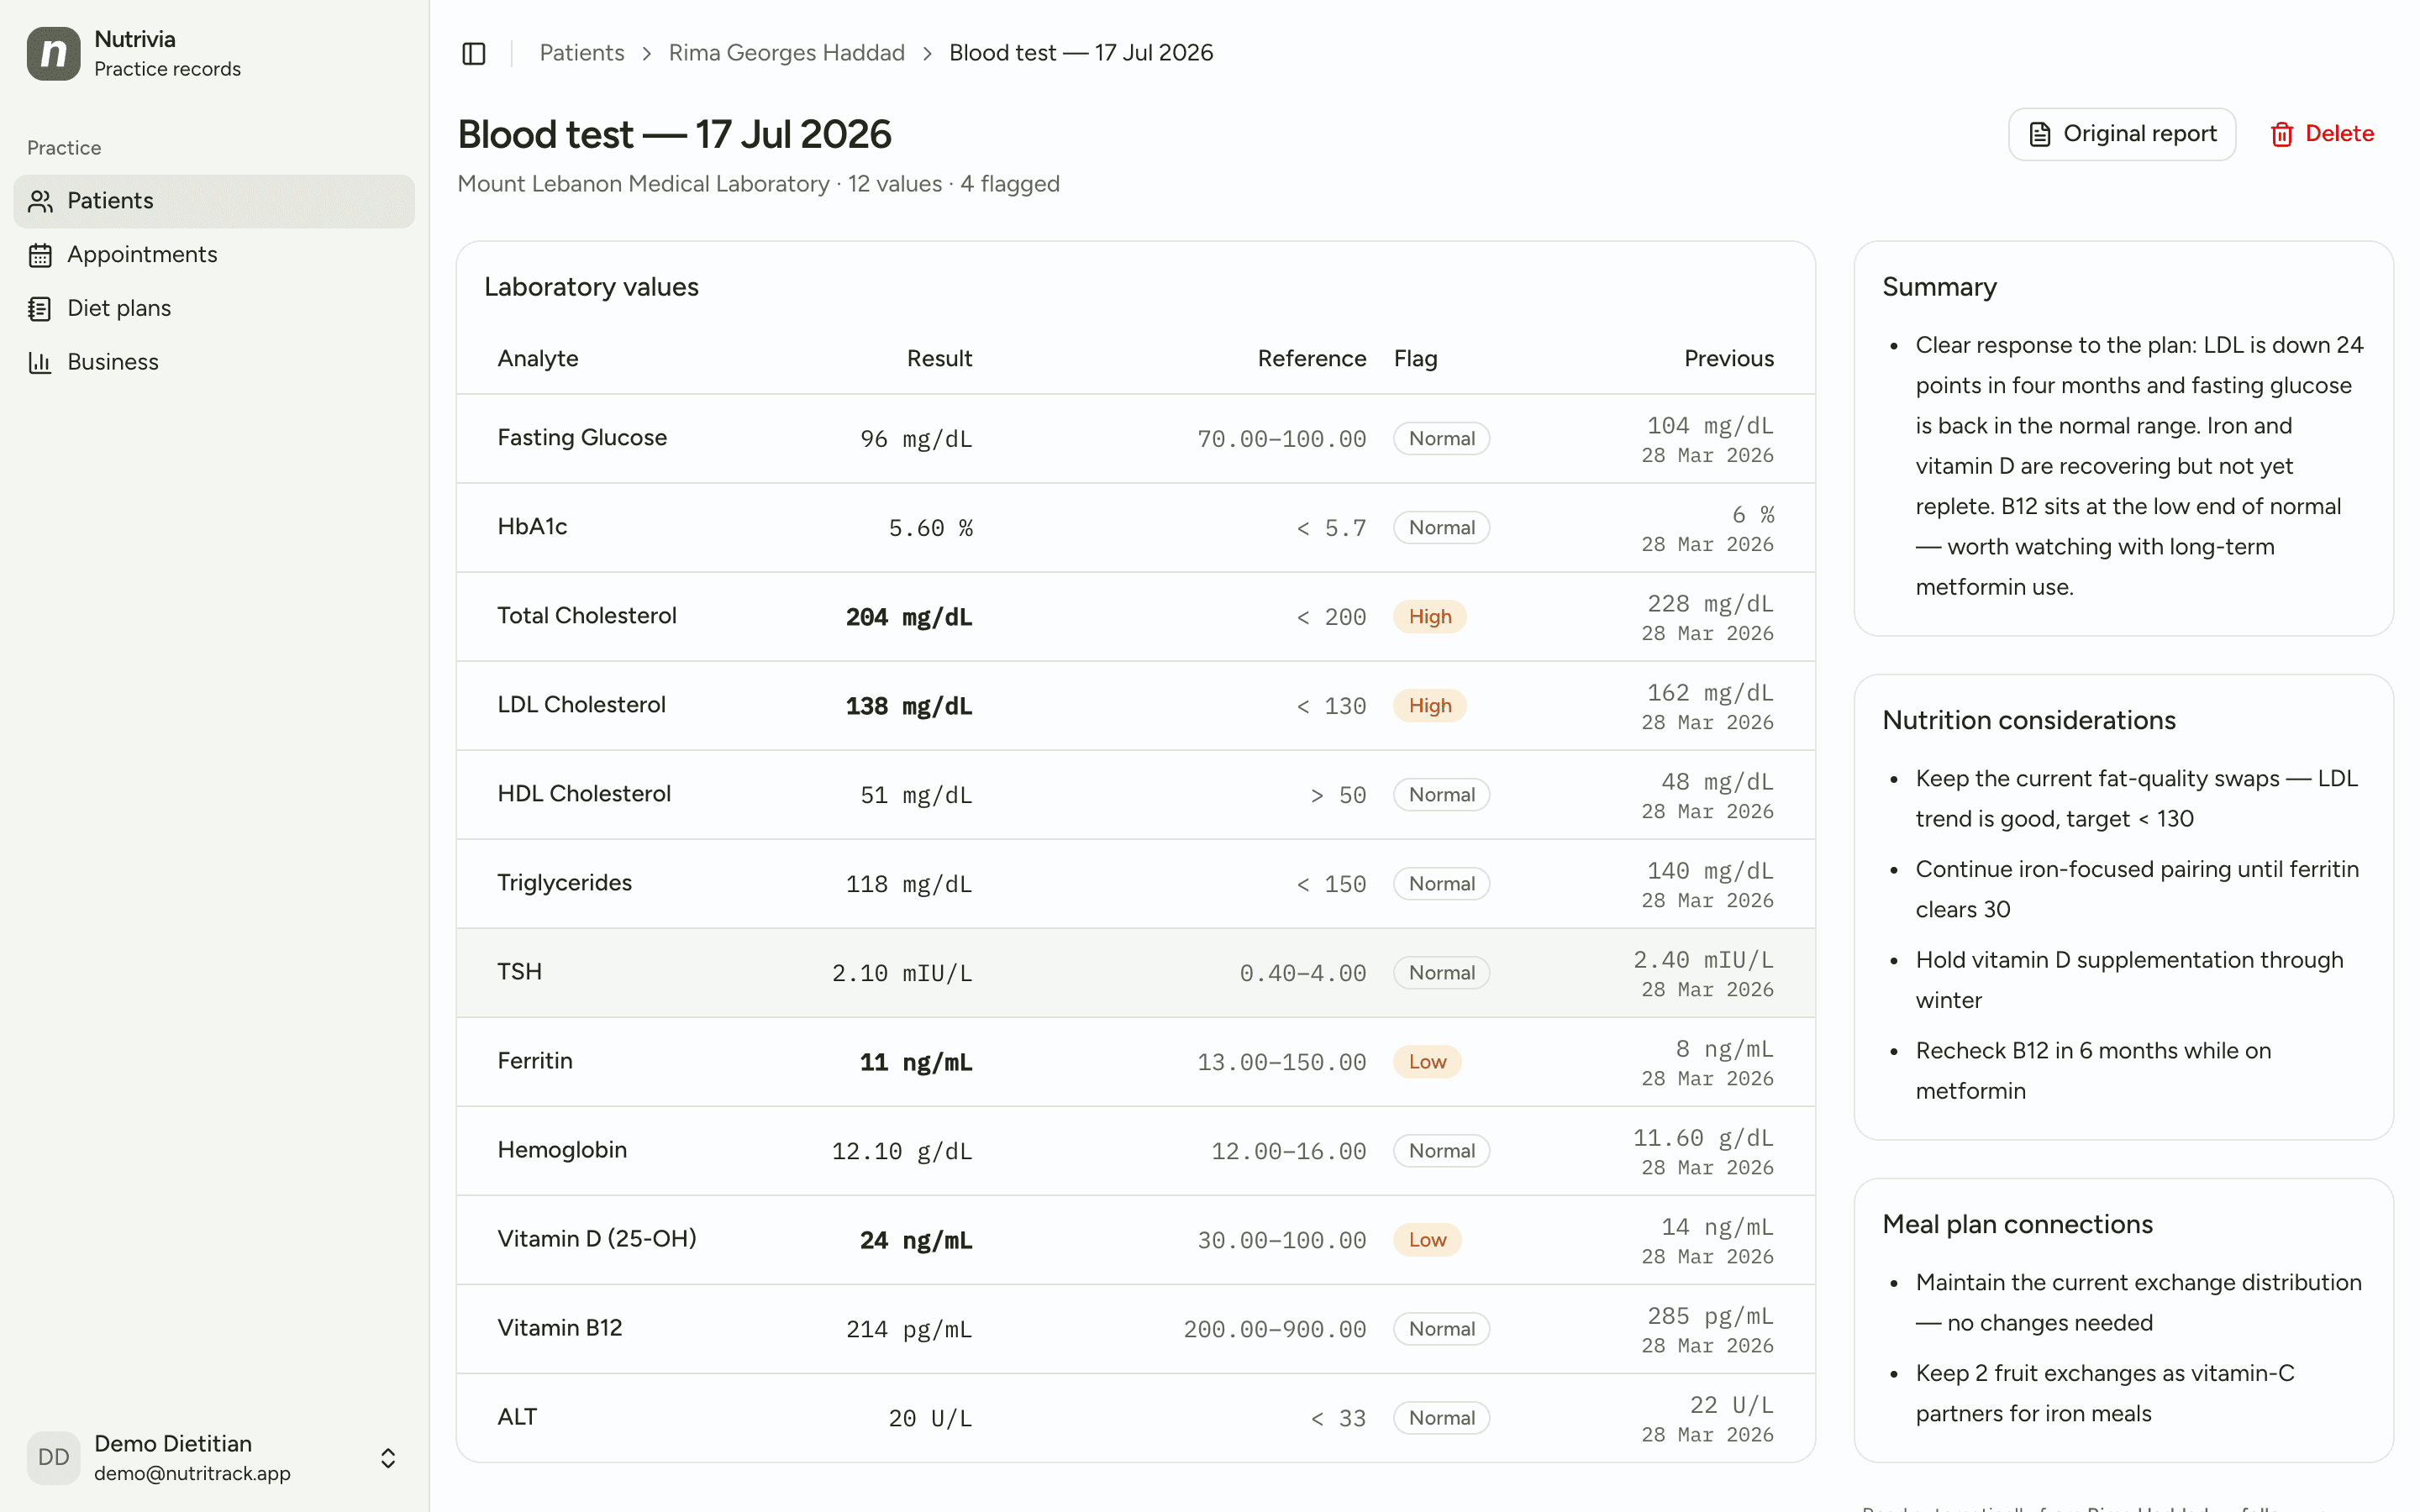Go to Diet plans section
The height and width of the screenshot is (1512, 2420).
click(214, 309)
